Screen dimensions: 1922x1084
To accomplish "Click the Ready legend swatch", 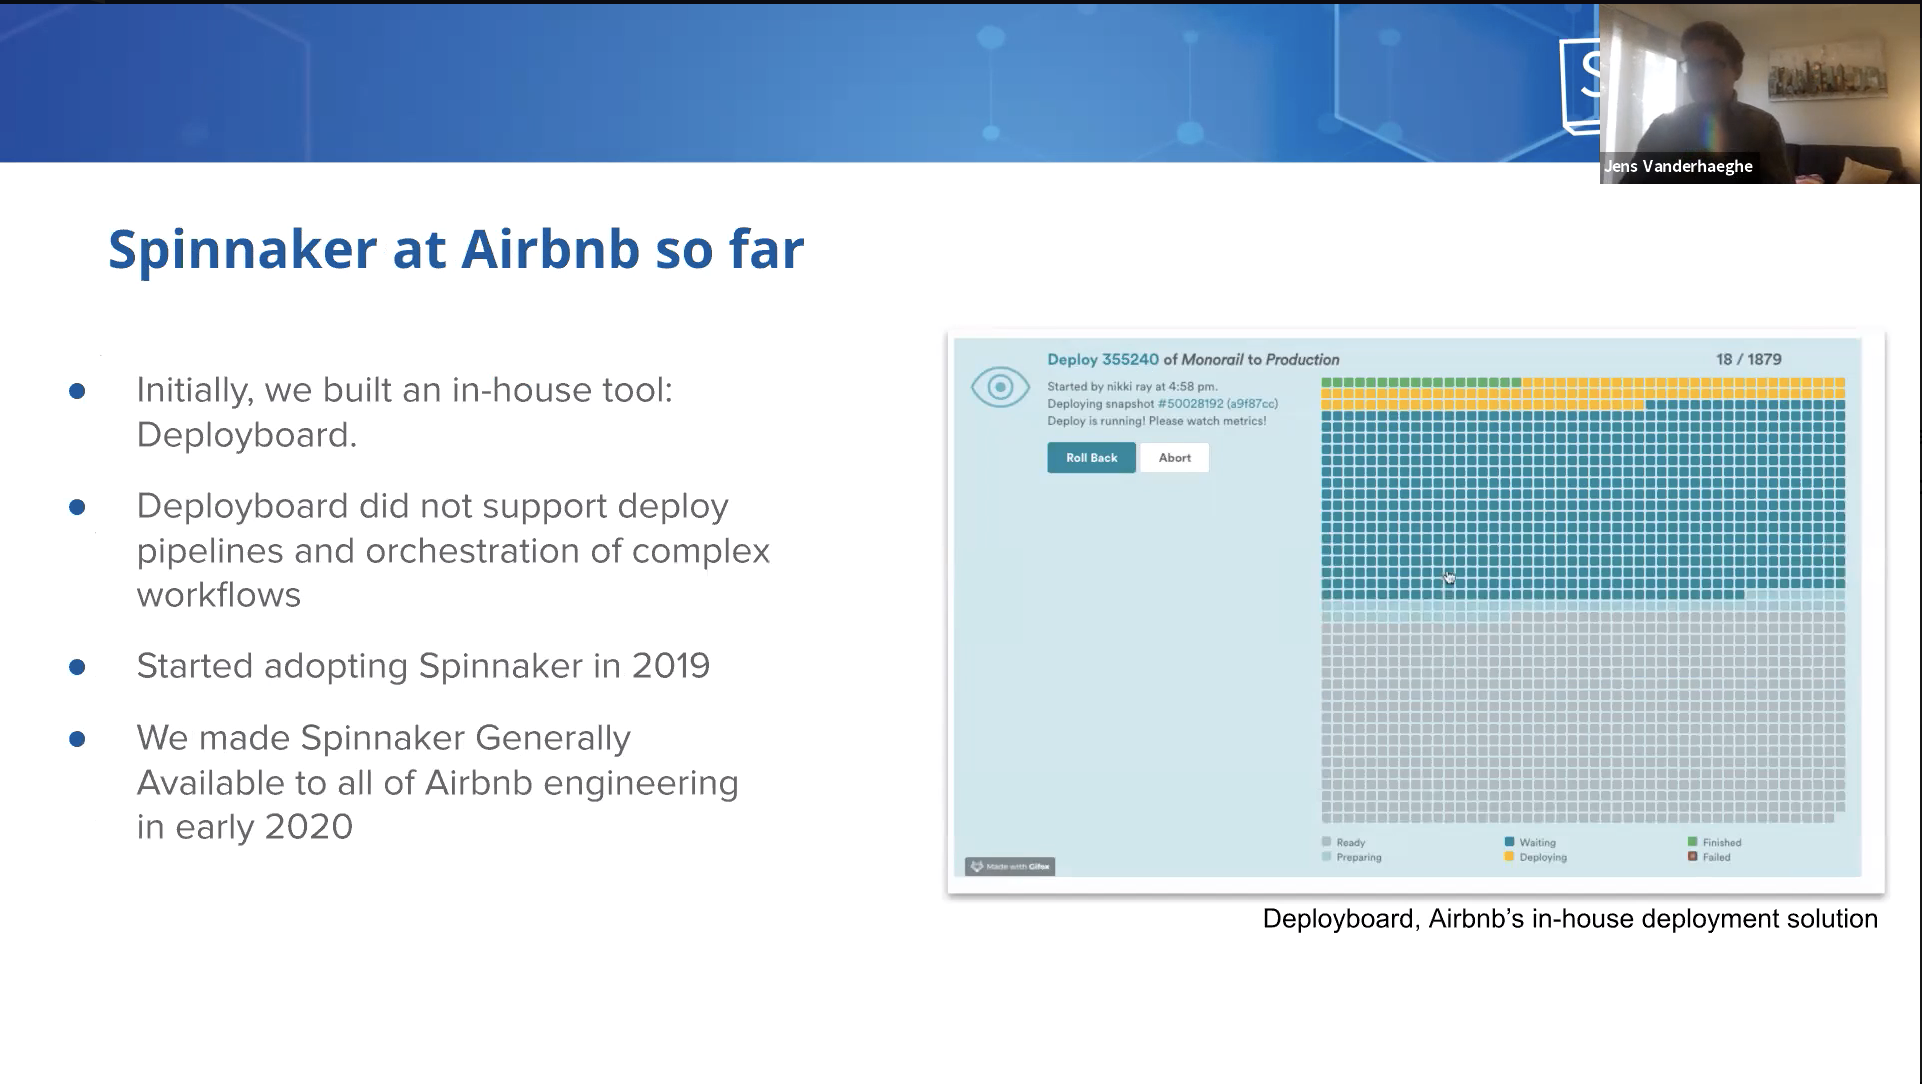I will pos(1326,842).
